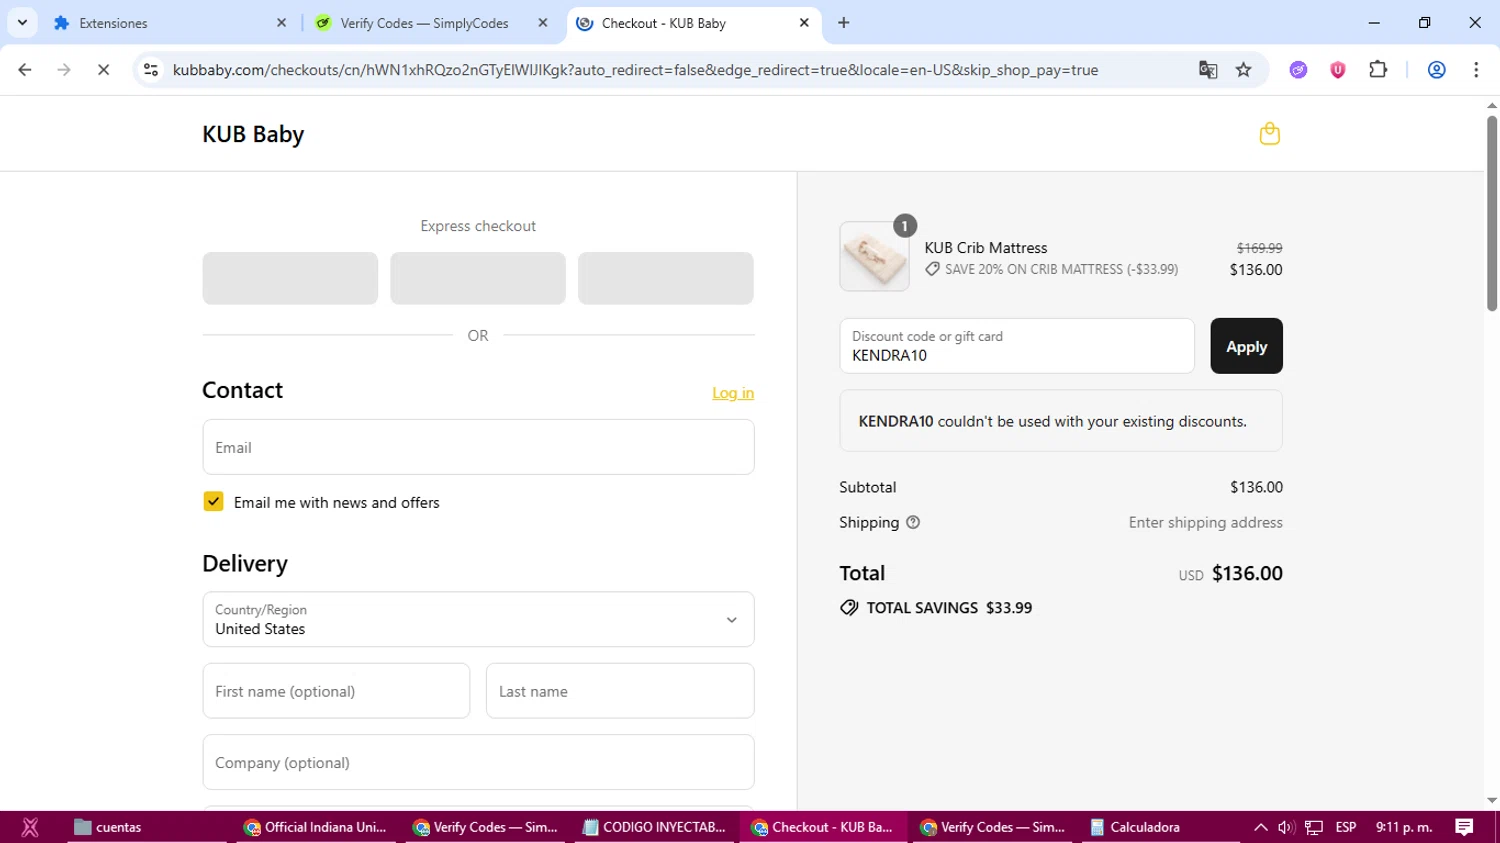Focus the First name (optional) field
Viewport: 1500px width, 843px height.
(336, 691)
